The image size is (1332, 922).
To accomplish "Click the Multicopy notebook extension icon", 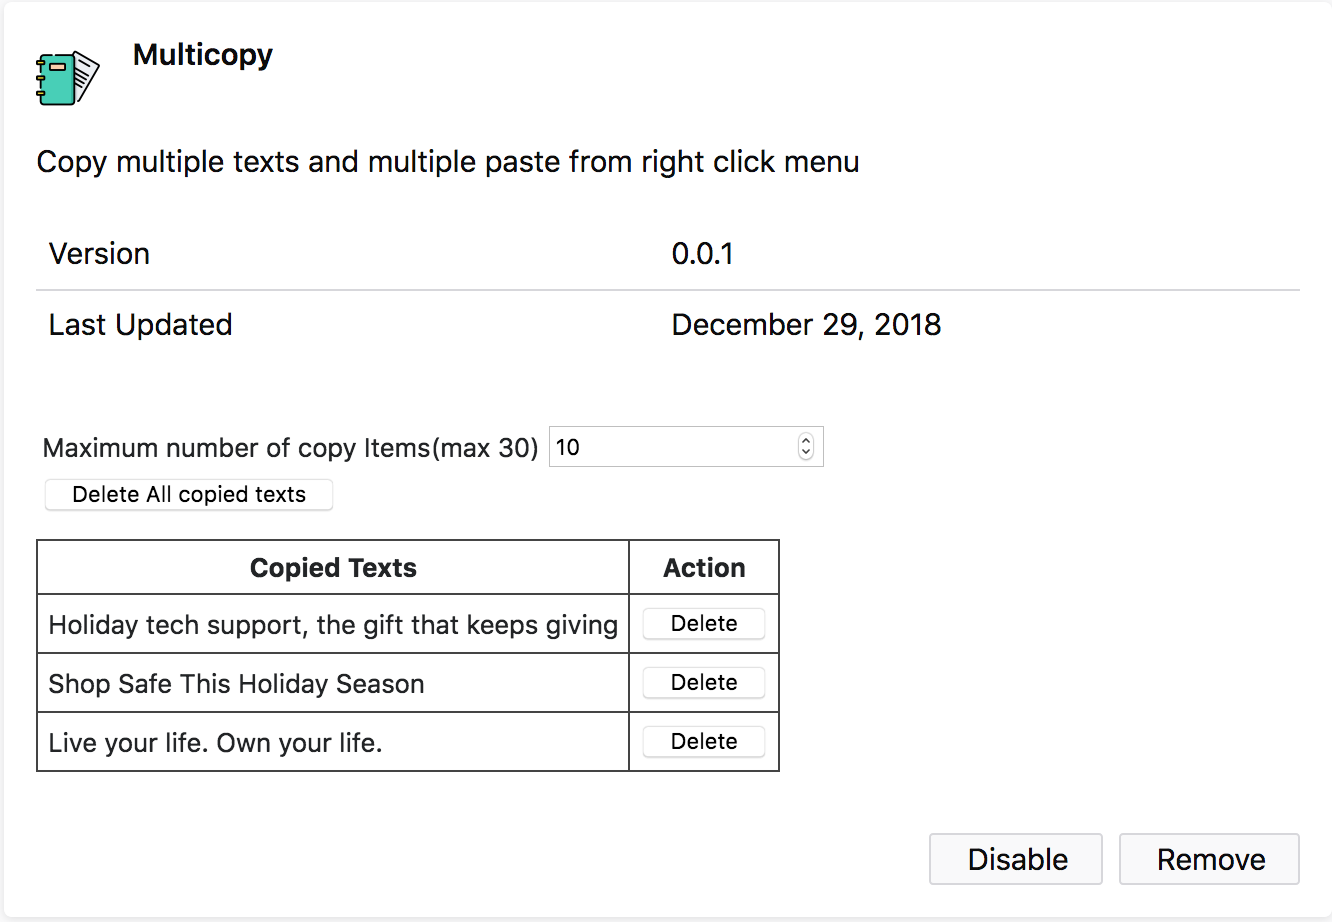I will pyautogui.click(x=67, y=78).
